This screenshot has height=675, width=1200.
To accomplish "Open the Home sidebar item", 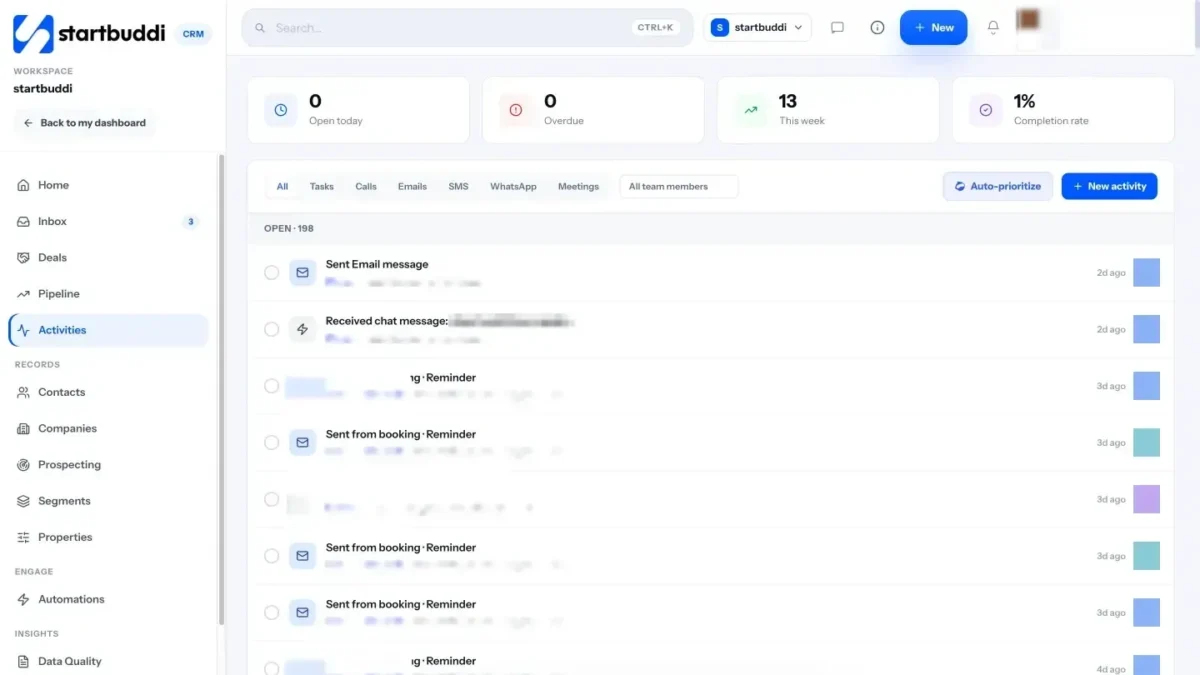I will click(108, 185).
